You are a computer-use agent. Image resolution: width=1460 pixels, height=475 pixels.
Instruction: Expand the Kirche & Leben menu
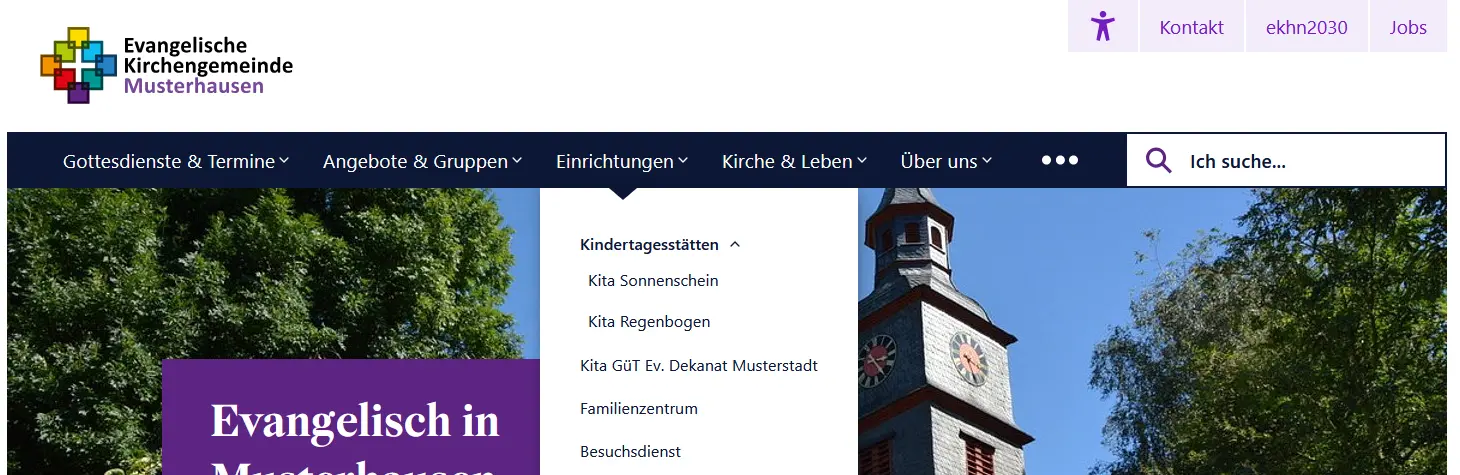pos(794,161)
